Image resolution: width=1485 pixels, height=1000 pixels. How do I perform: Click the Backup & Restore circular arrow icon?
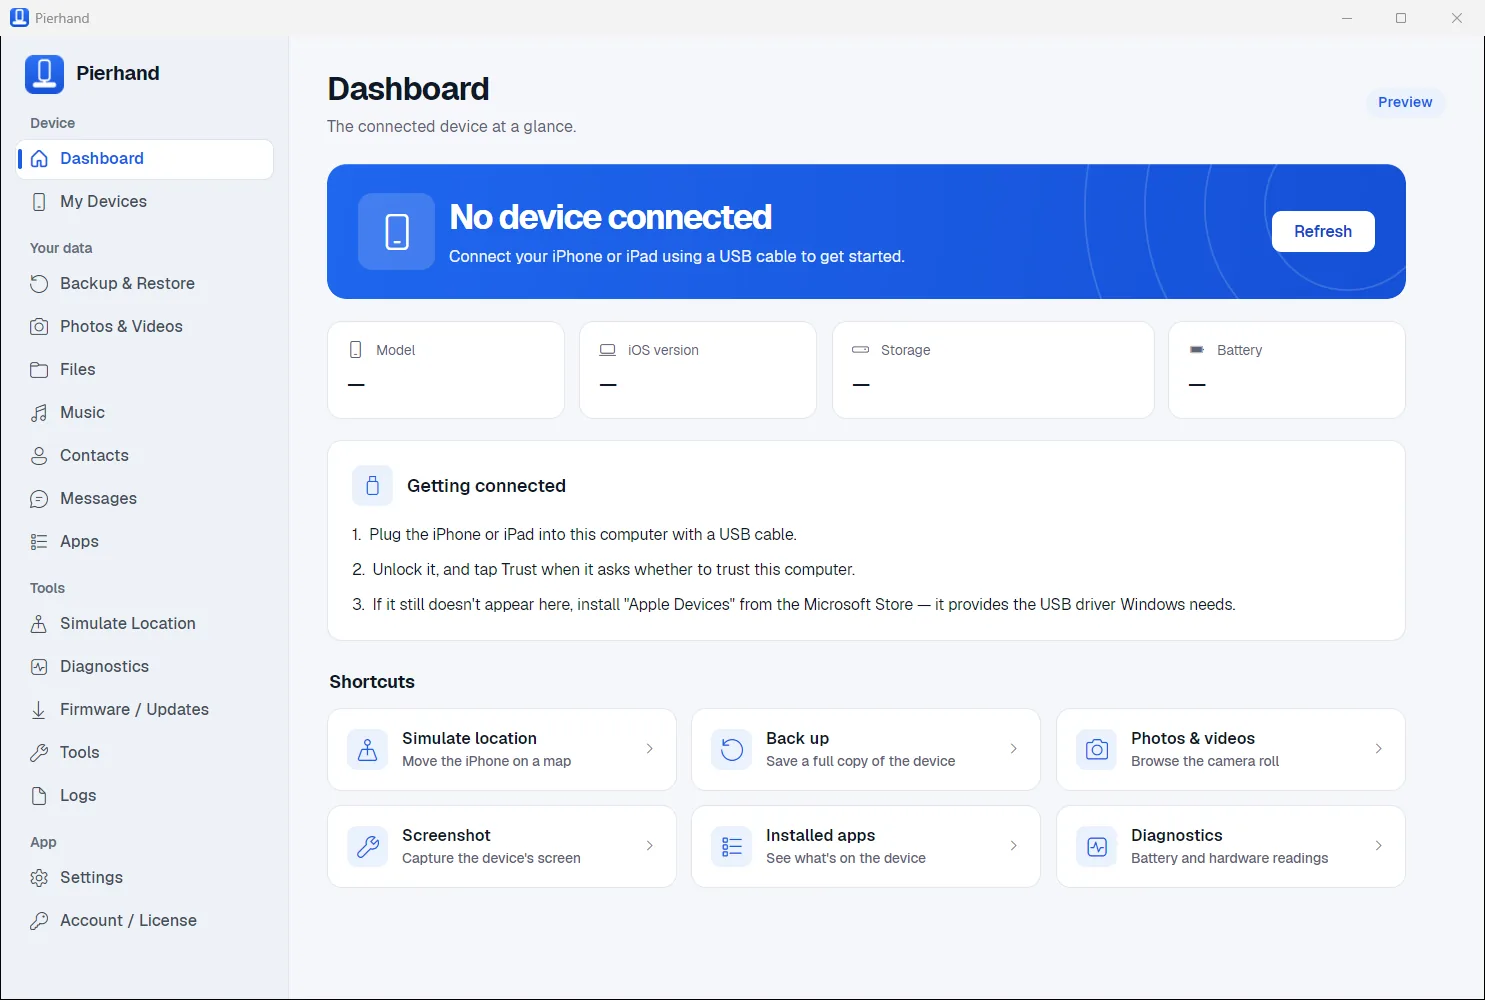(39, 284)
